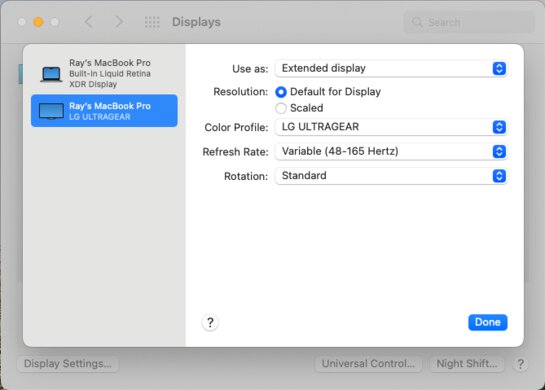Open the Refresh Rate dropdown
This screenshot has width=545, height=390.
click(391, 151)
